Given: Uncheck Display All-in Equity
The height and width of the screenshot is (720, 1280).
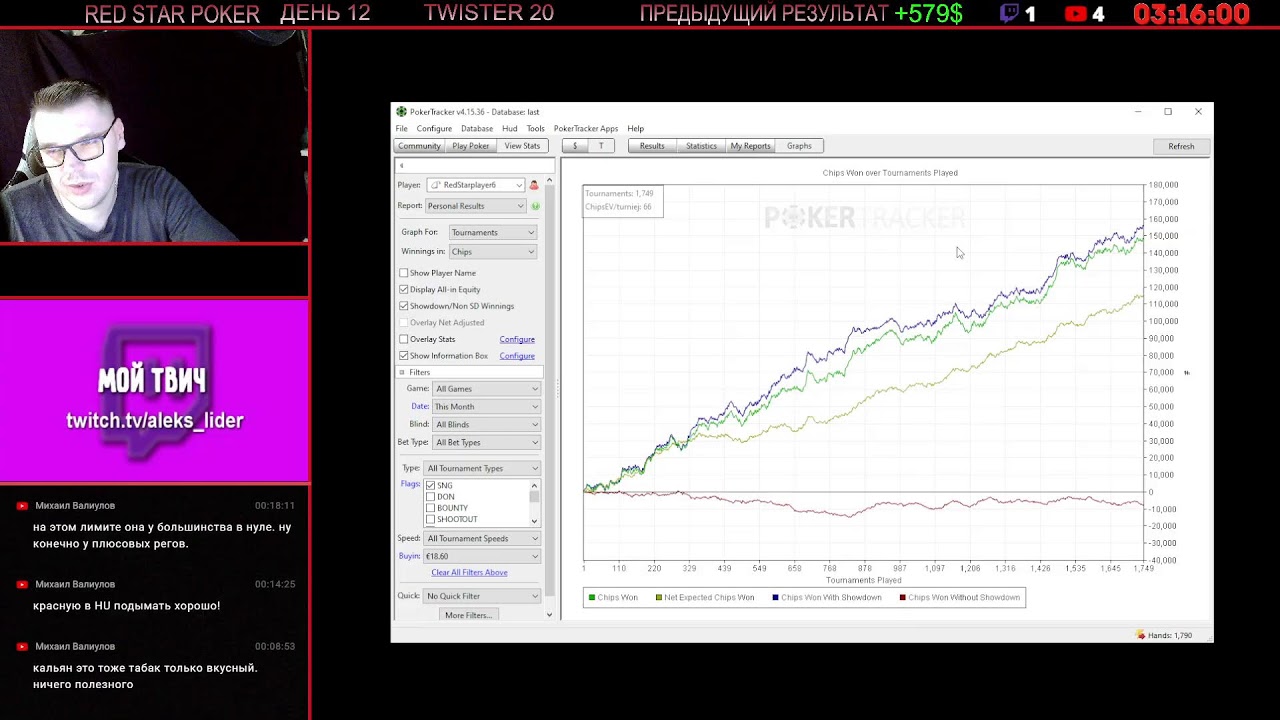Looking at the screenshot, I should point(404,289).
